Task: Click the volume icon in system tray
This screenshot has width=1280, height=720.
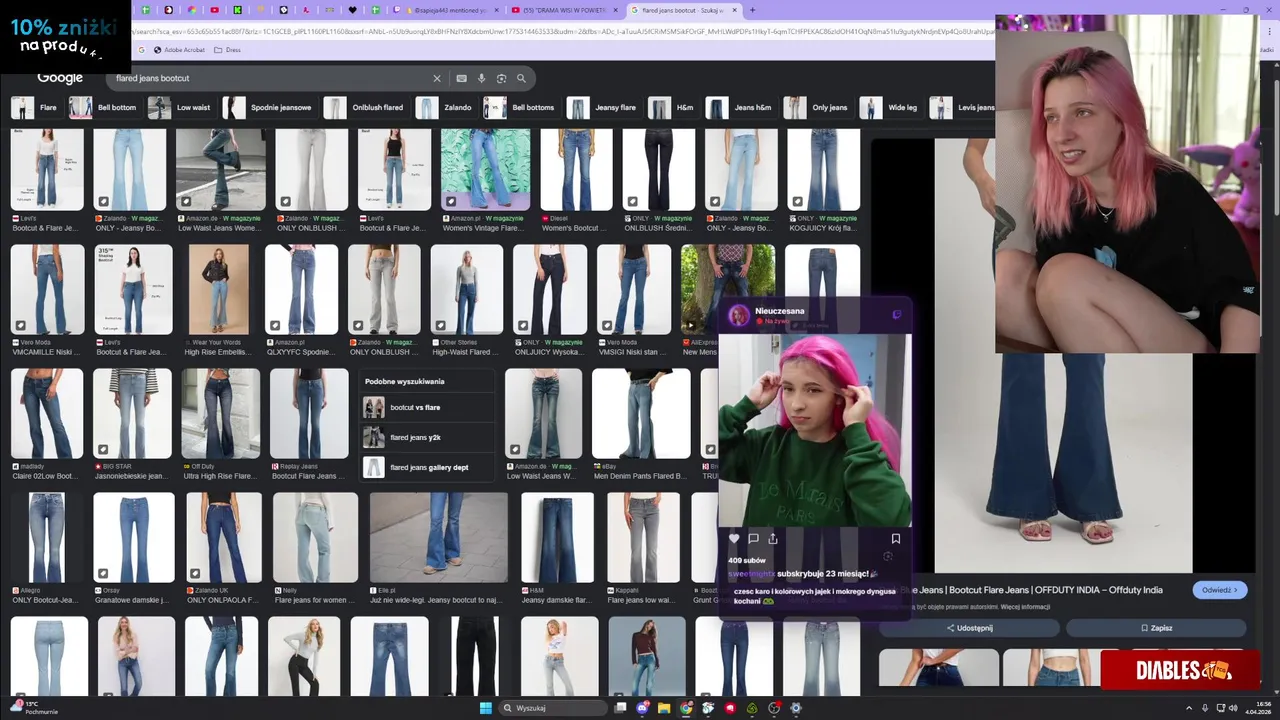Action: pos(1232,708)
